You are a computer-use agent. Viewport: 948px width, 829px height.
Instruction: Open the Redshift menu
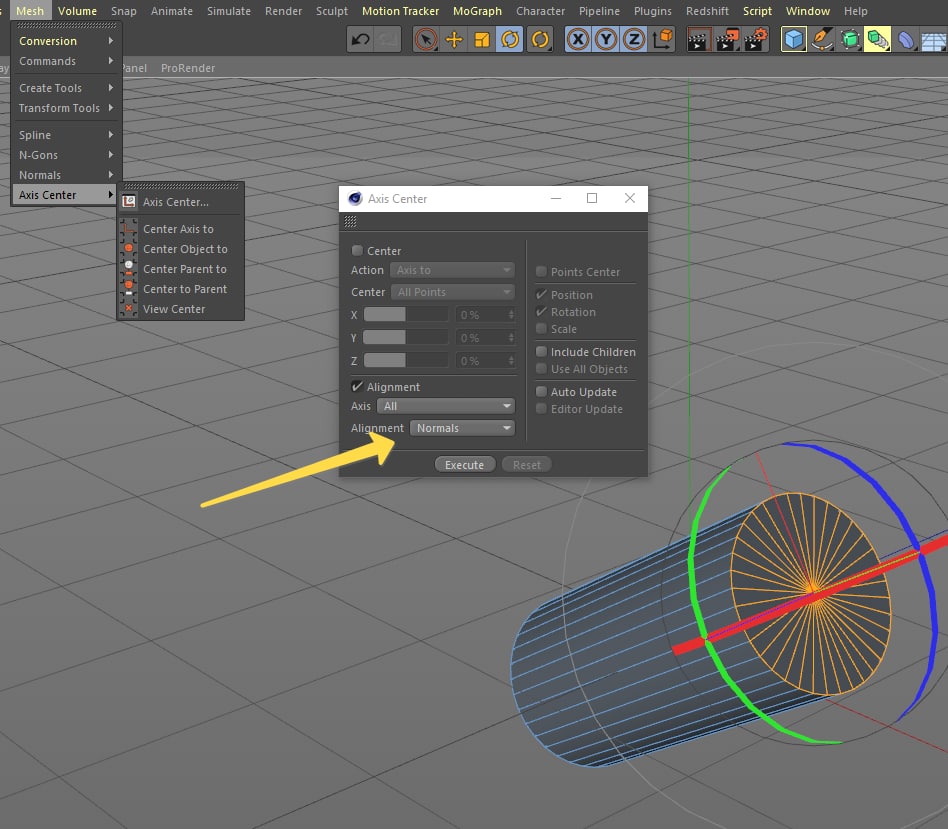(707, 11)
